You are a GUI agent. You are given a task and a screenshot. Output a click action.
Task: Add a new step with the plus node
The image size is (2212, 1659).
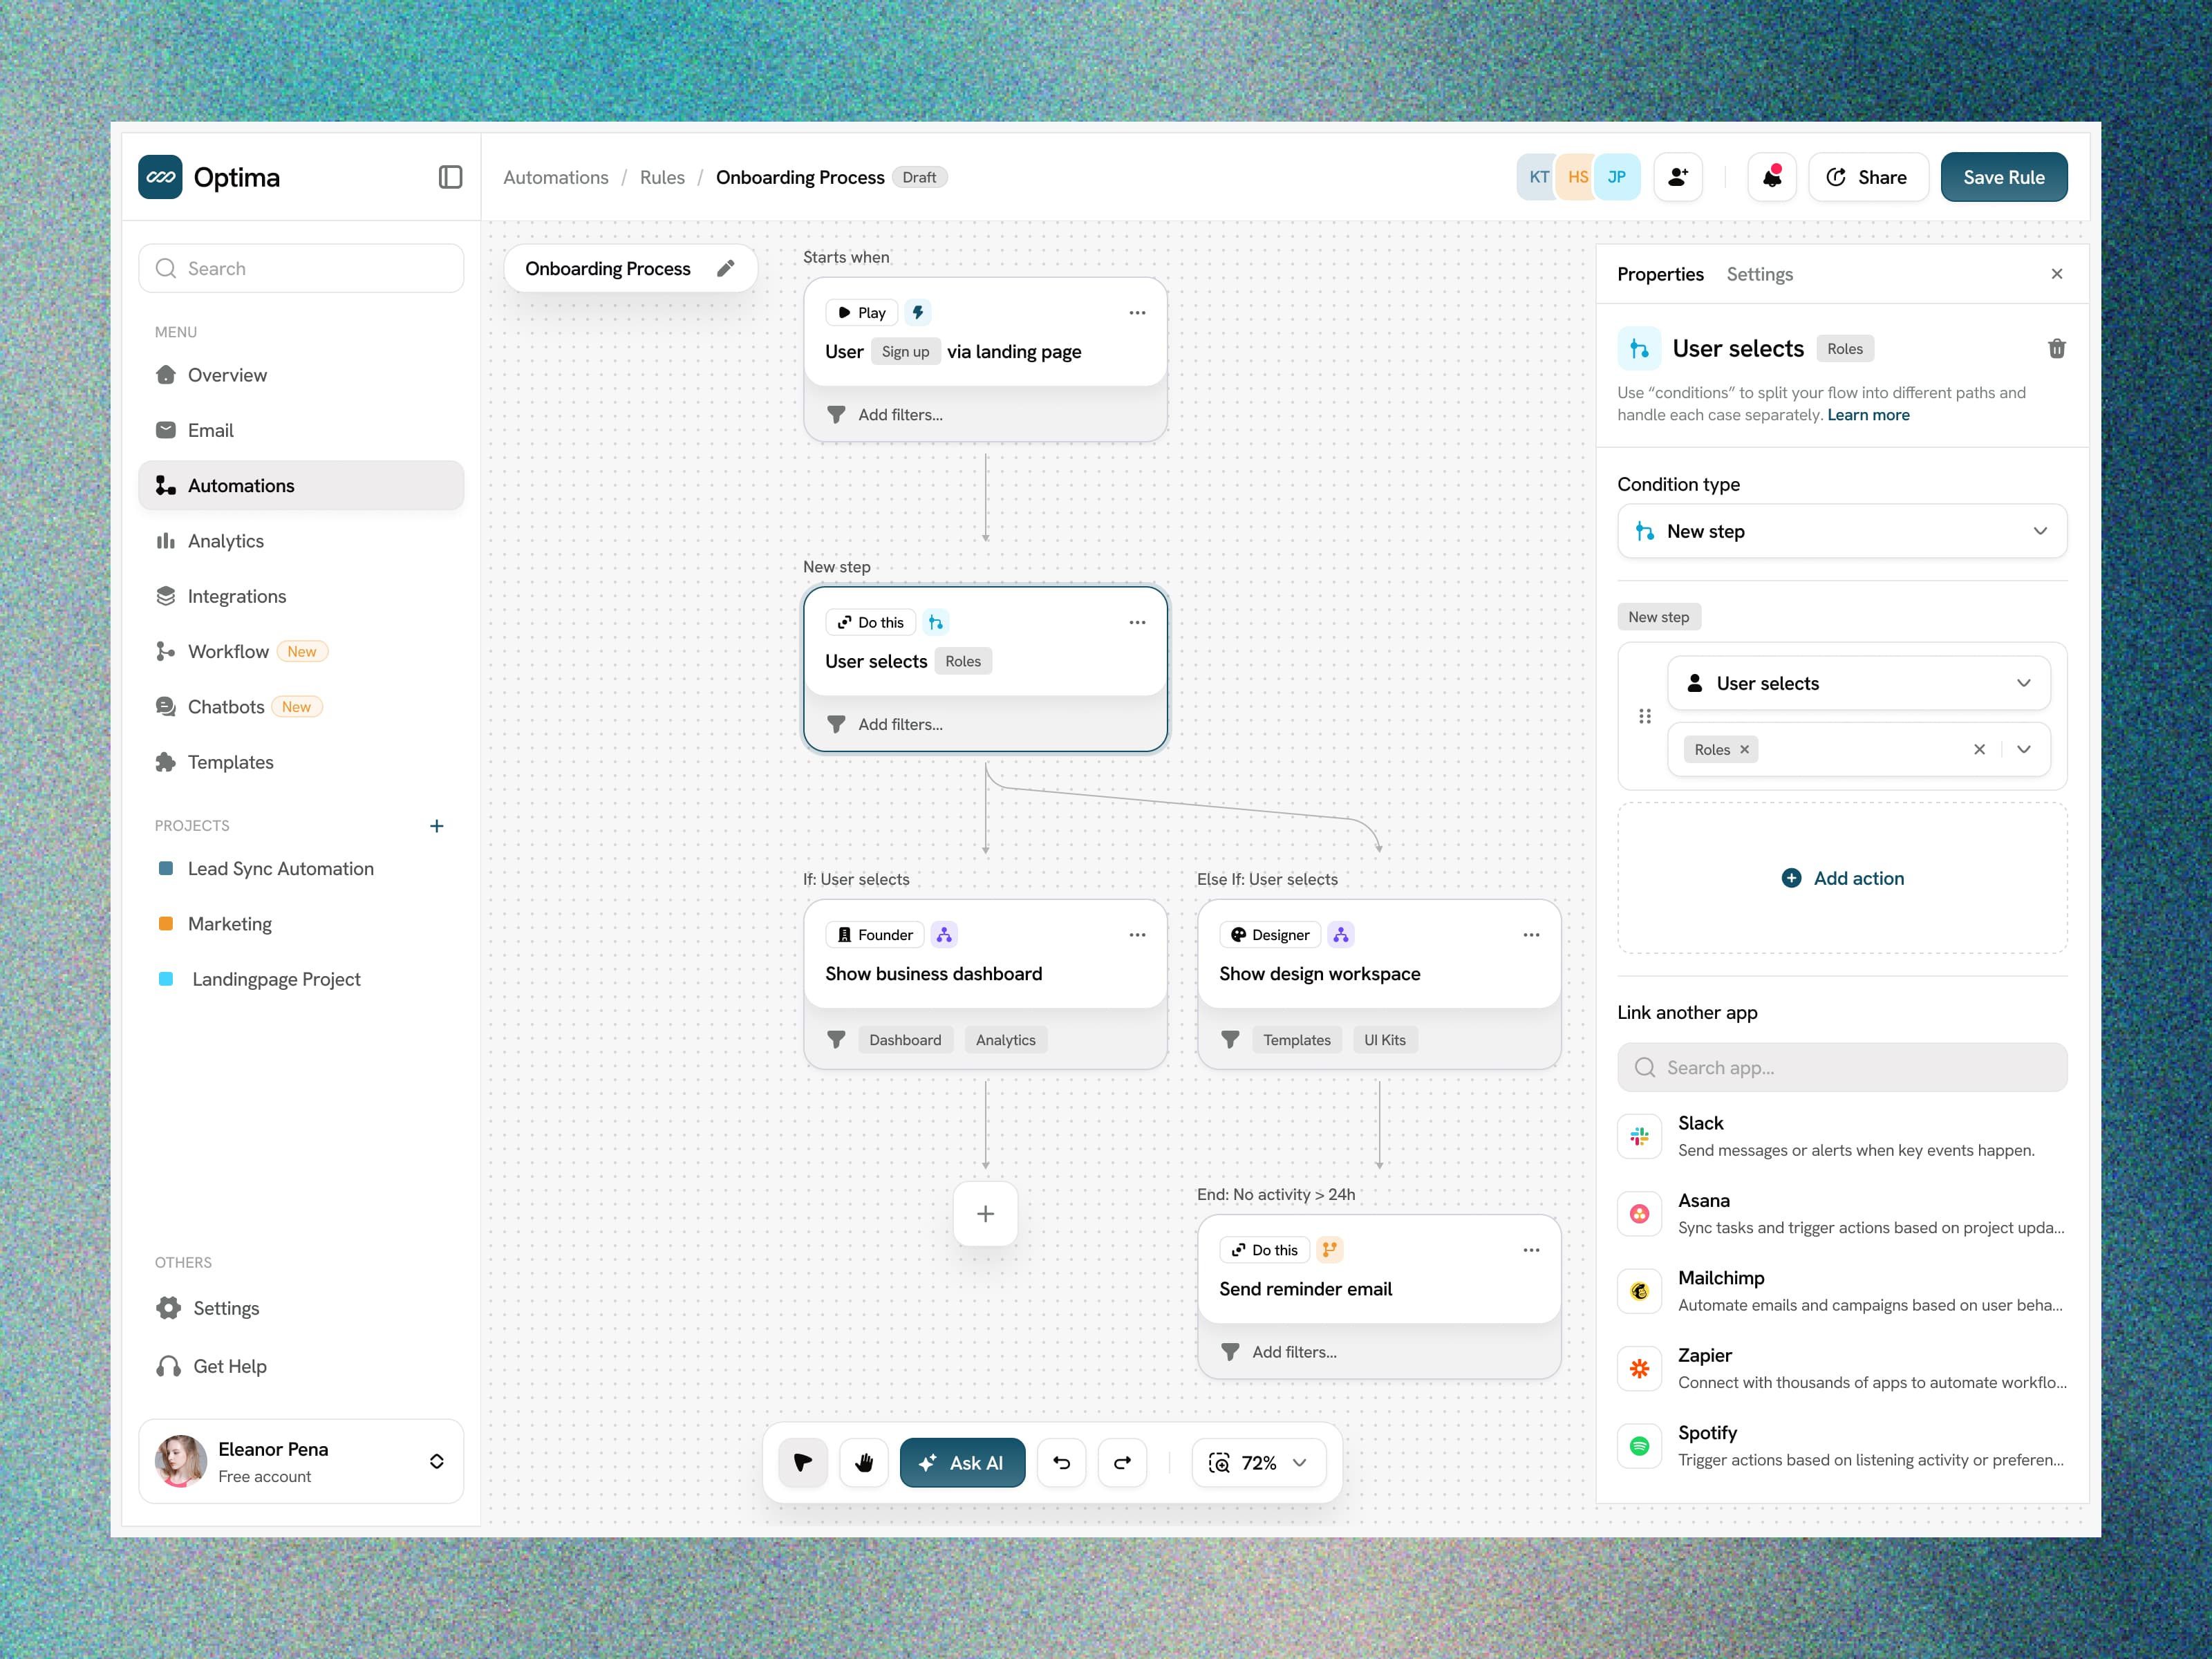985,1213
